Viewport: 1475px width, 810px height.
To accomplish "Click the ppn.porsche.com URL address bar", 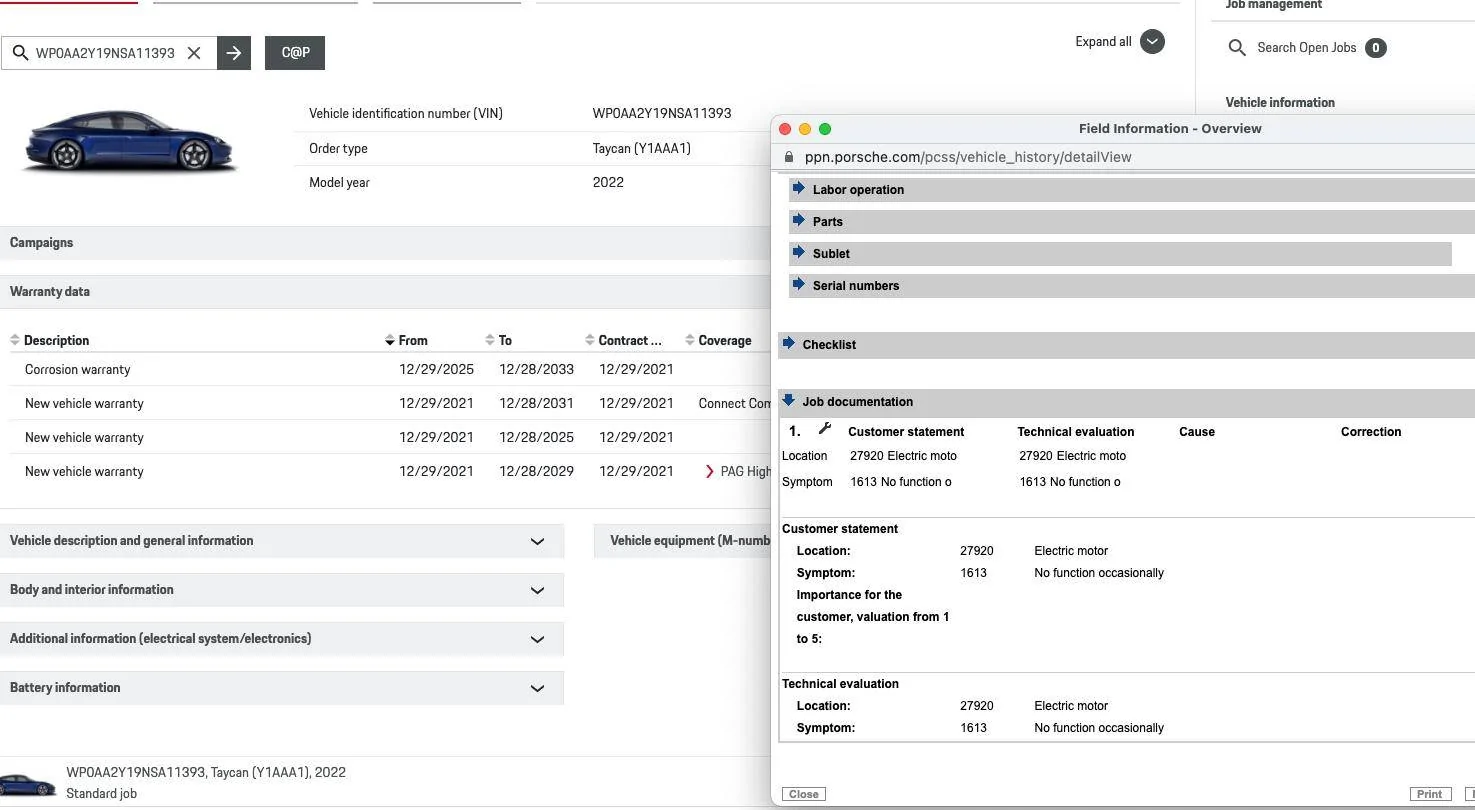I will coord(967,157).
